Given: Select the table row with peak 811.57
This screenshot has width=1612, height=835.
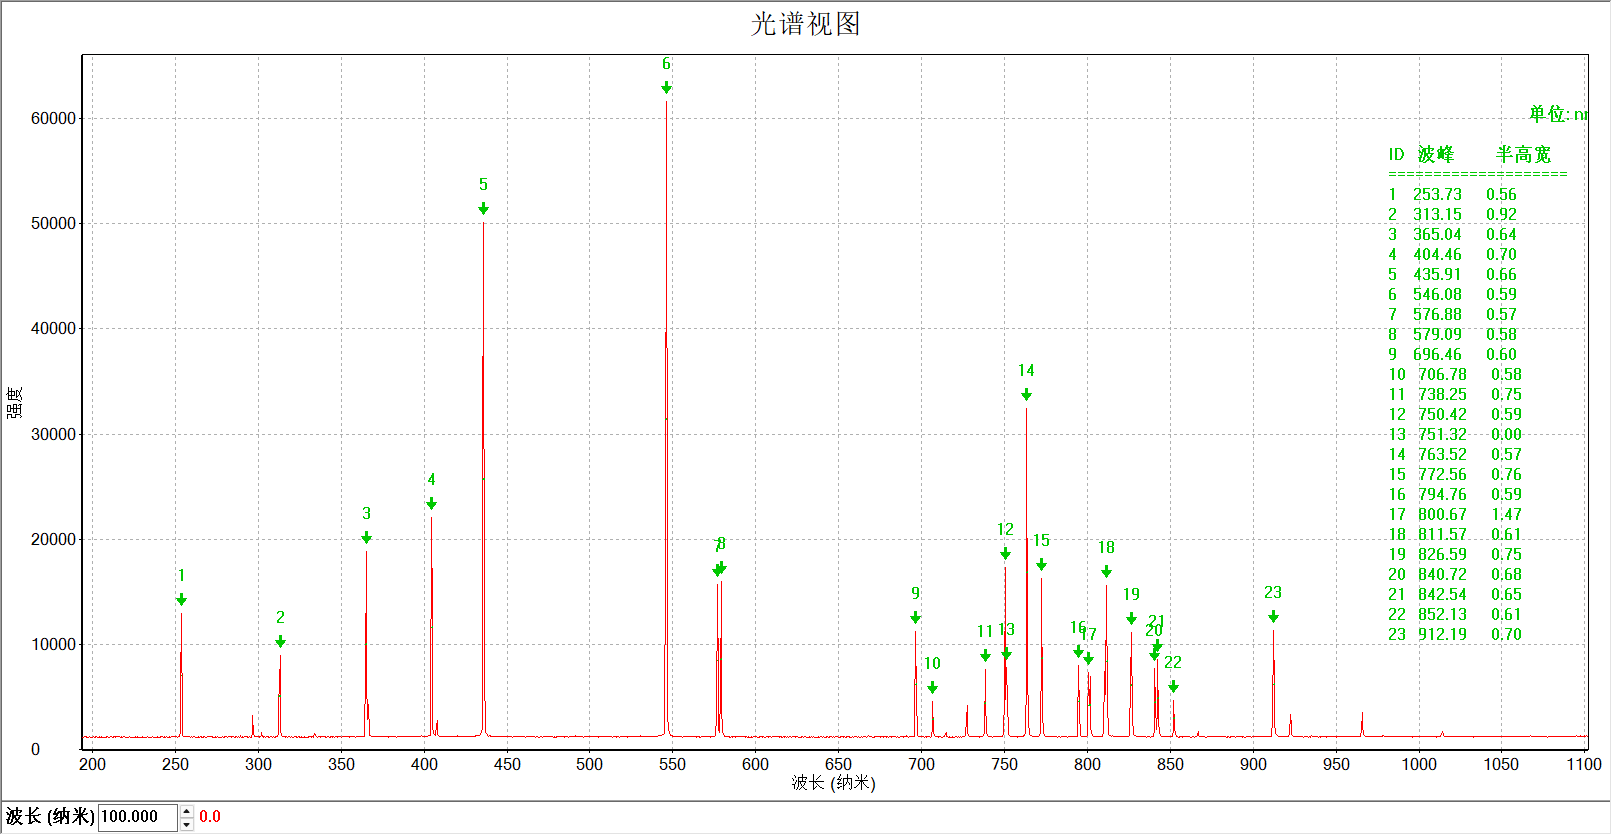Looking at the screenshot, I should tap(1455, 534).
